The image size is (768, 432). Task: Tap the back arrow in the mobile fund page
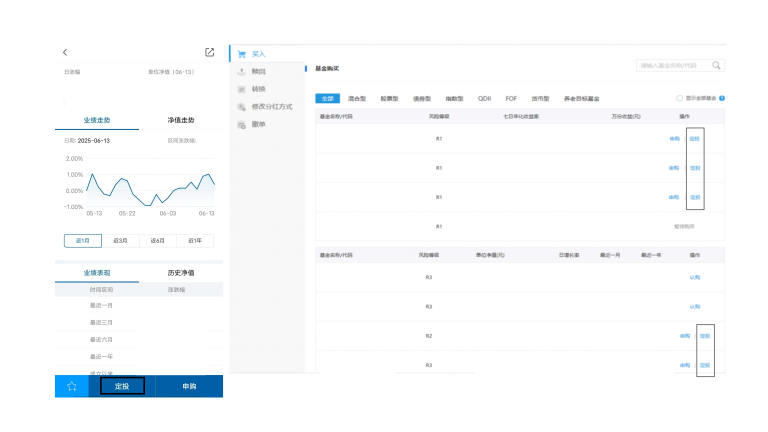coord(65,52)
